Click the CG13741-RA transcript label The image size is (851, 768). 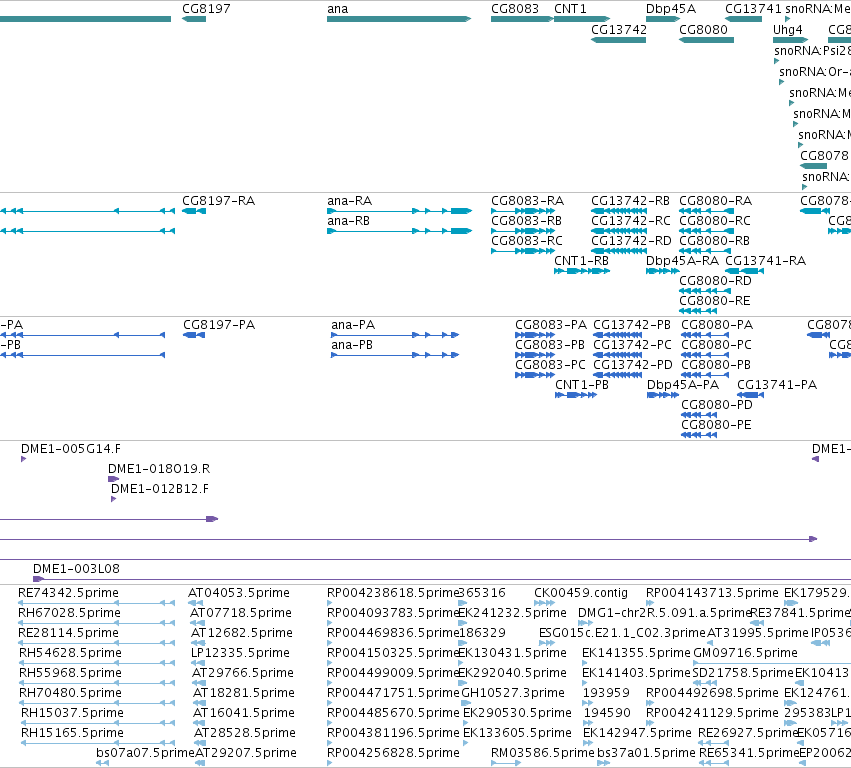coord(766,261)
